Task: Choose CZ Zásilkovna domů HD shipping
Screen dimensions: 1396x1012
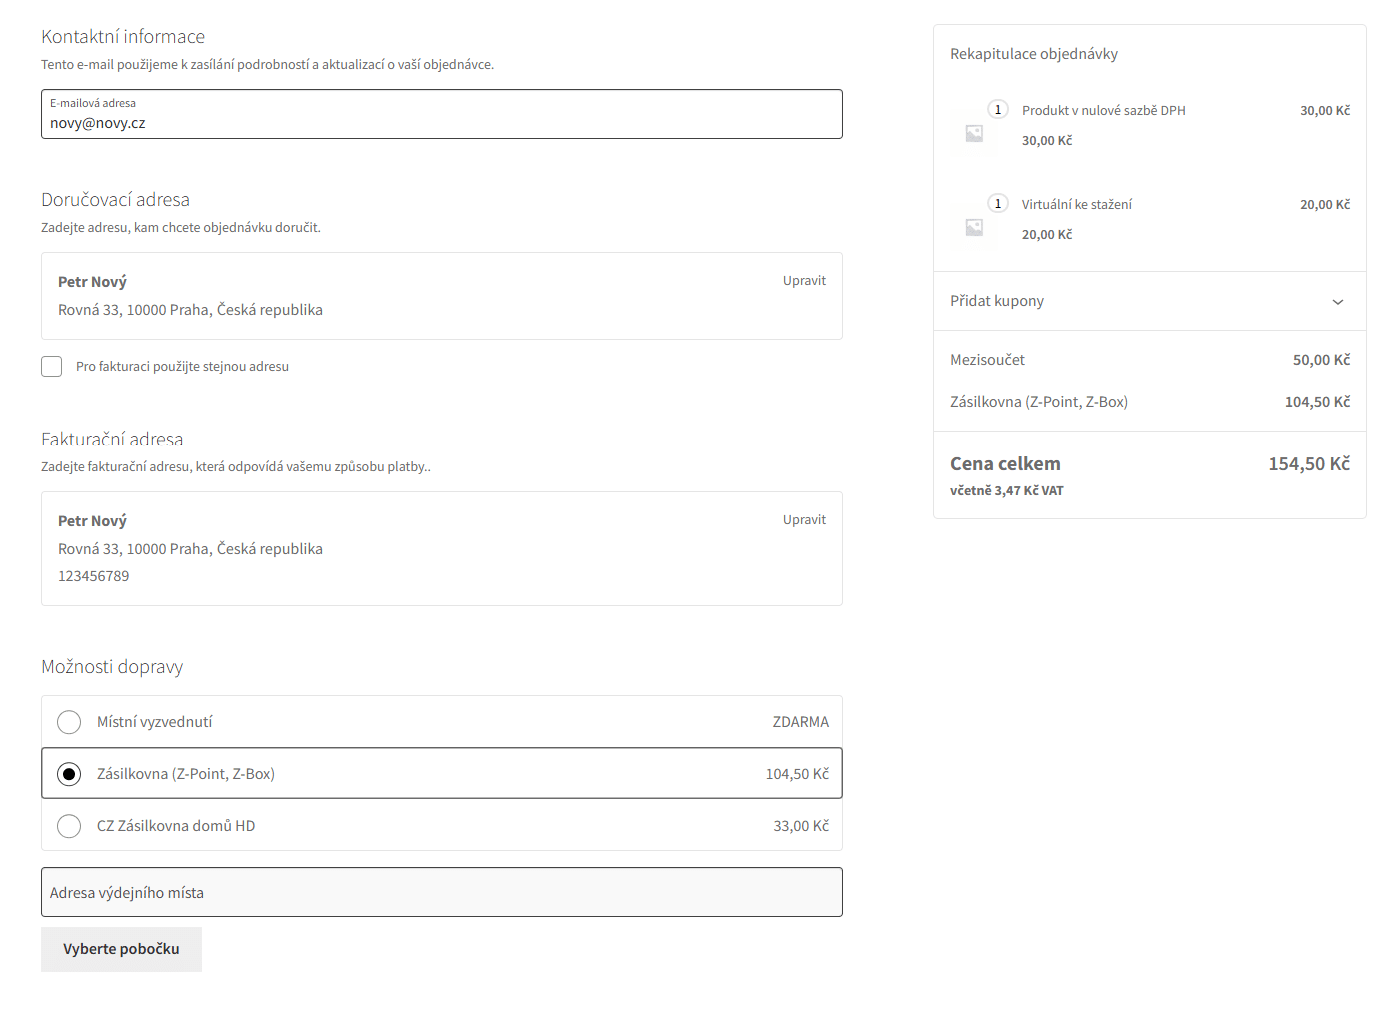Action: [69, 826]
